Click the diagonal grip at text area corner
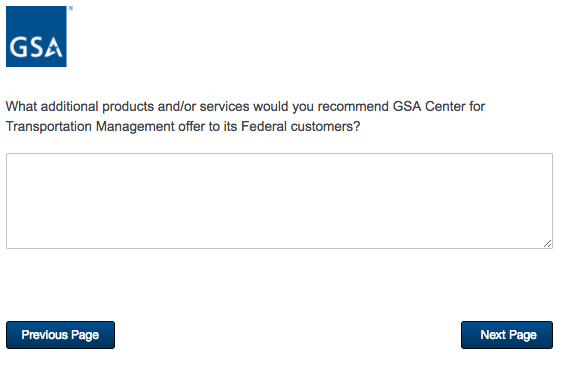Viewport: 565px width, 369px height. [x=547, y=244]
